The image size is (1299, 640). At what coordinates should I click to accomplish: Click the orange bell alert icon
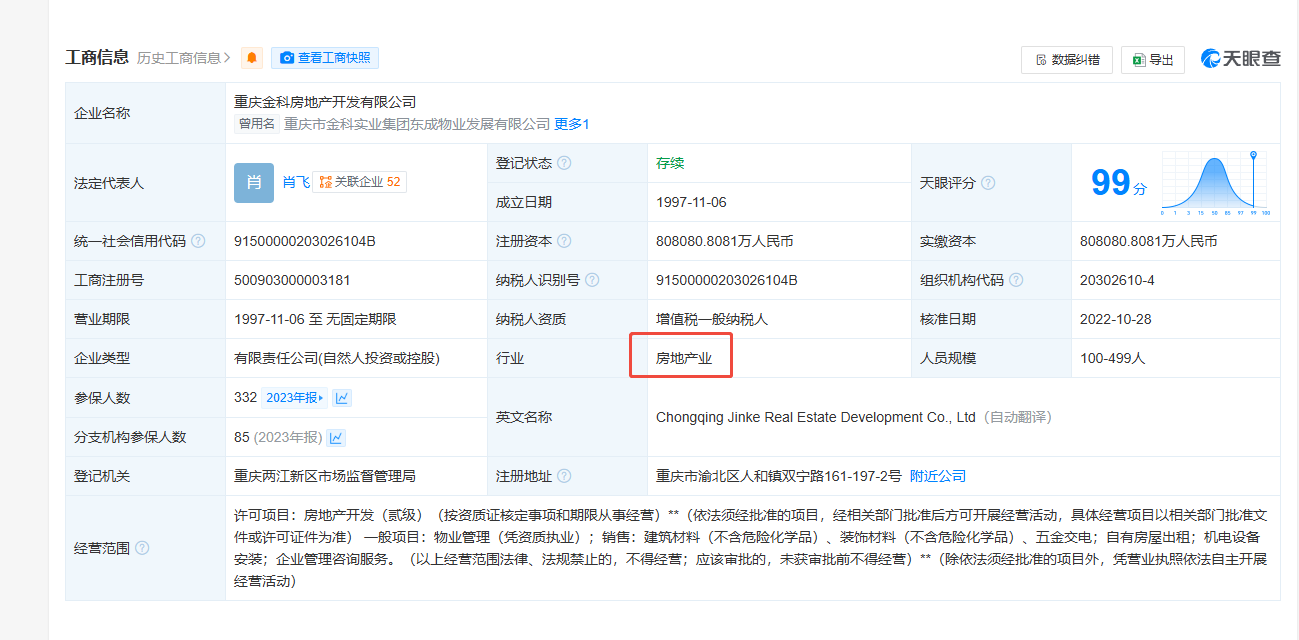point(252,58)
